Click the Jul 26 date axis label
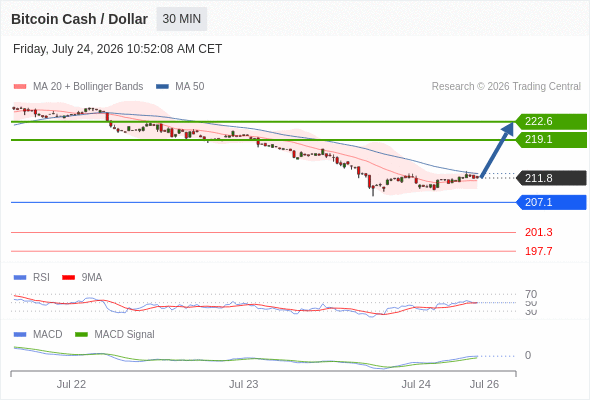 [484, 384]
